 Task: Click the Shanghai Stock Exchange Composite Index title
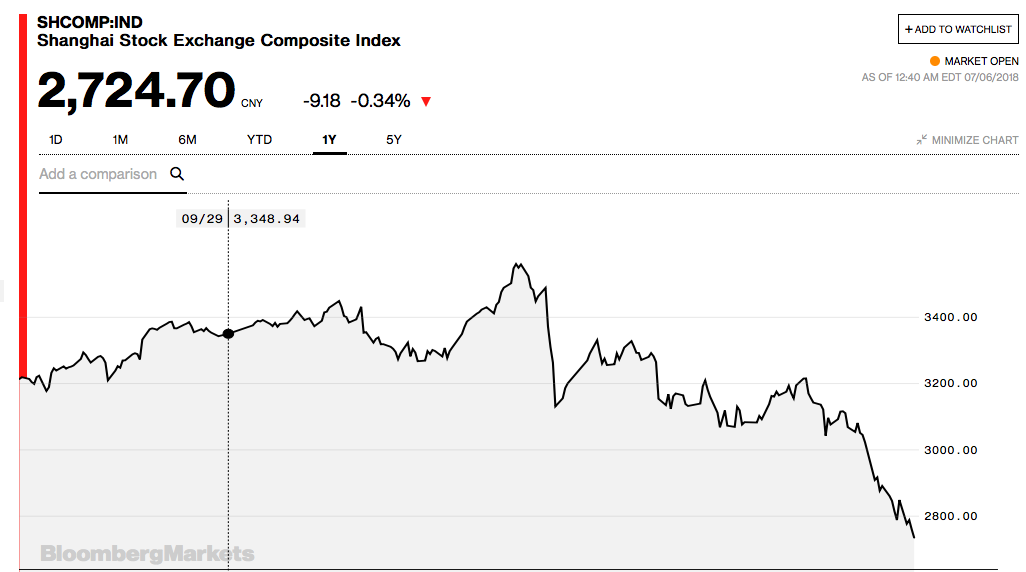click(x=219, y=41)
